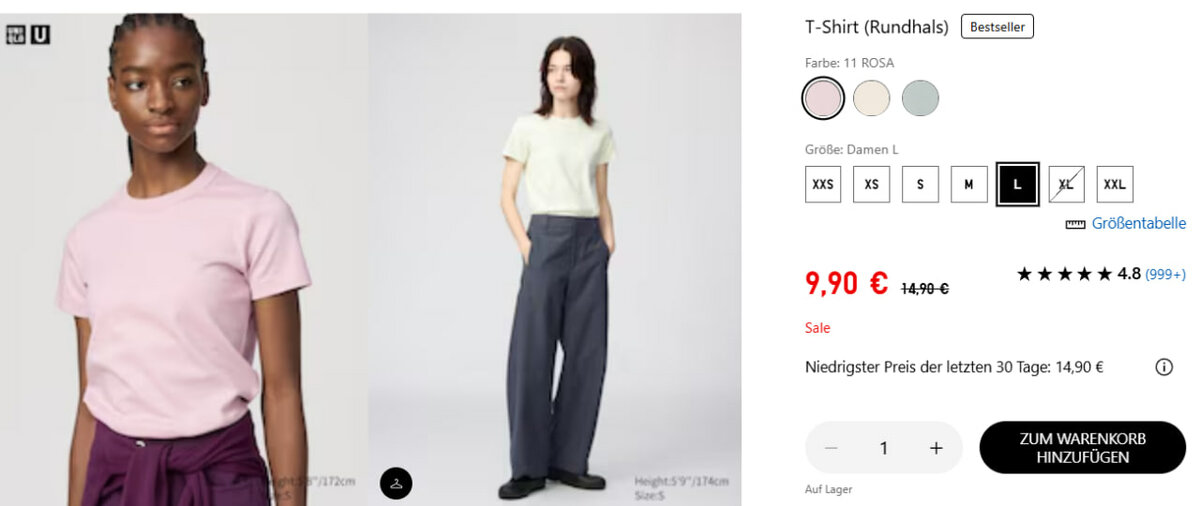Viewport: 1200px width, 506px height.
Task: Click Zum Warenkorb Hinzufügen button
Action: click(1082, 448)
